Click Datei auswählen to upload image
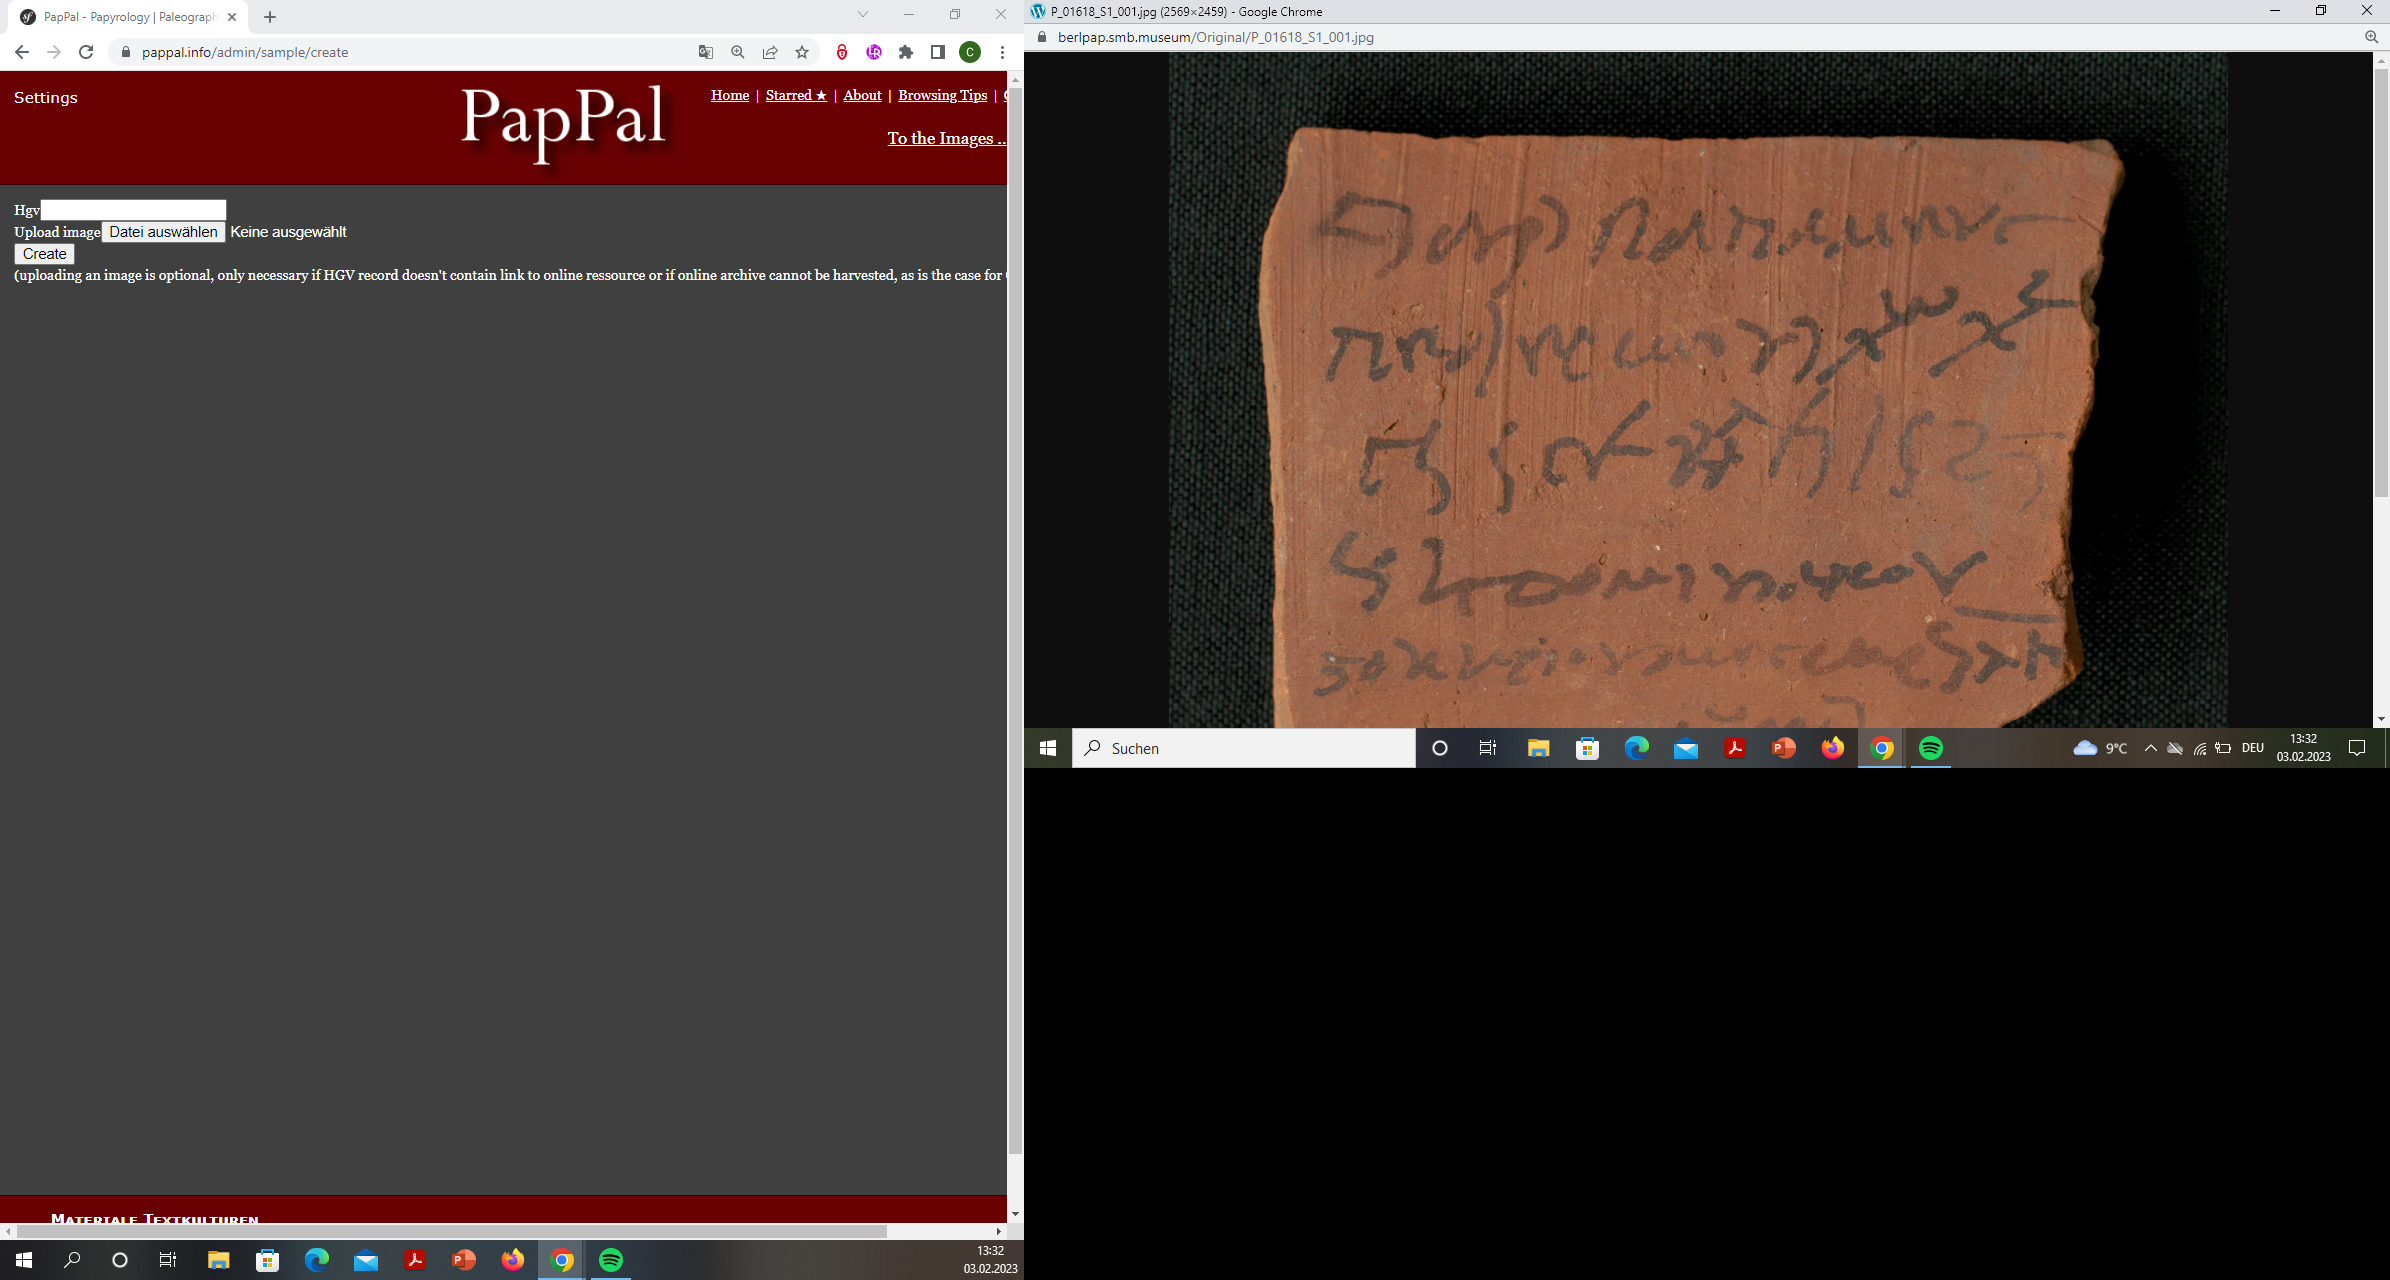Screen dimensions: 2390x1280 click(x=163, y=232)
